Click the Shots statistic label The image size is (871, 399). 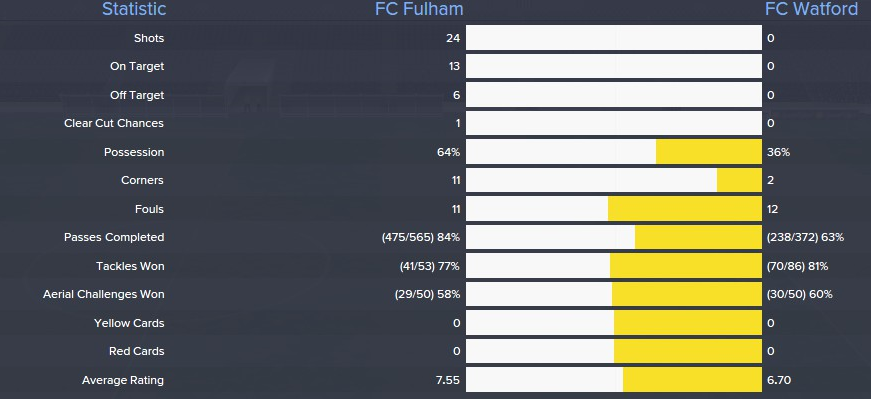pos(149,38)
